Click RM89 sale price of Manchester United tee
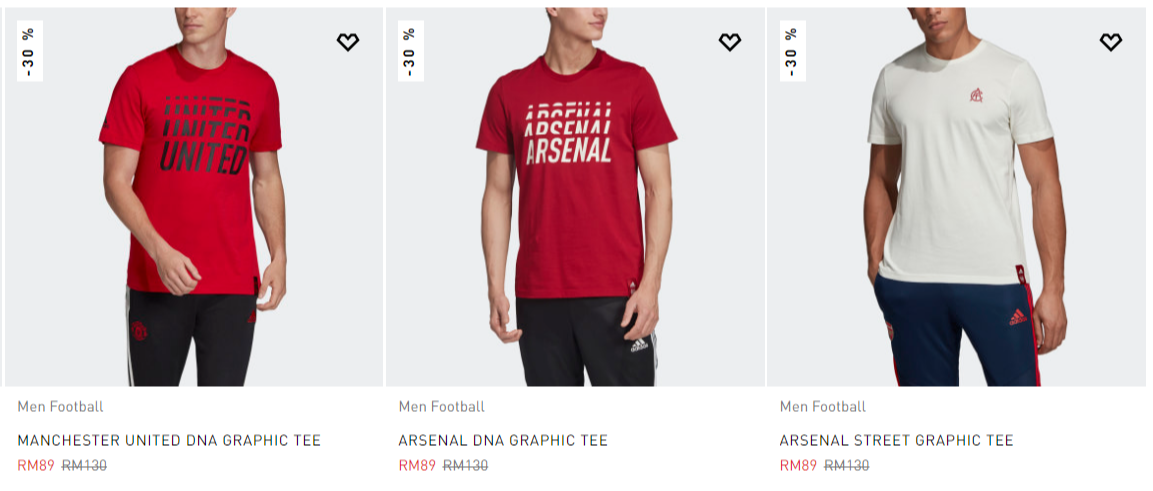 (x=36, y=465)
